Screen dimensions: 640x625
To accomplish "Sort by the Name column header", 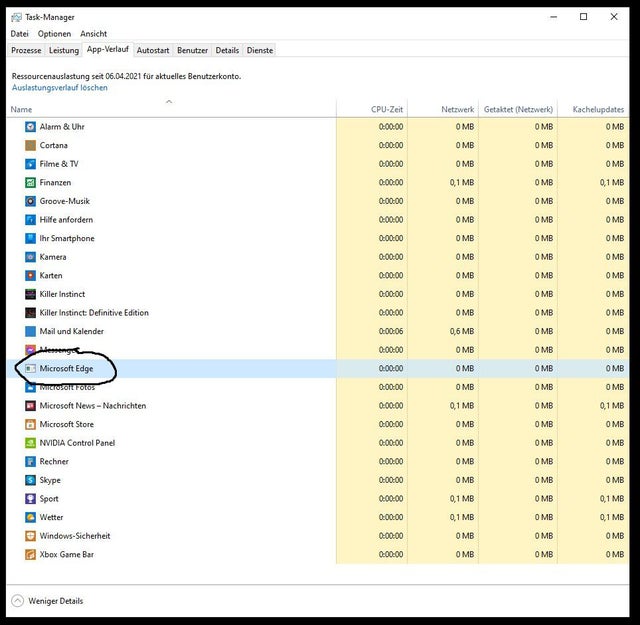I will tap(171, 109).
